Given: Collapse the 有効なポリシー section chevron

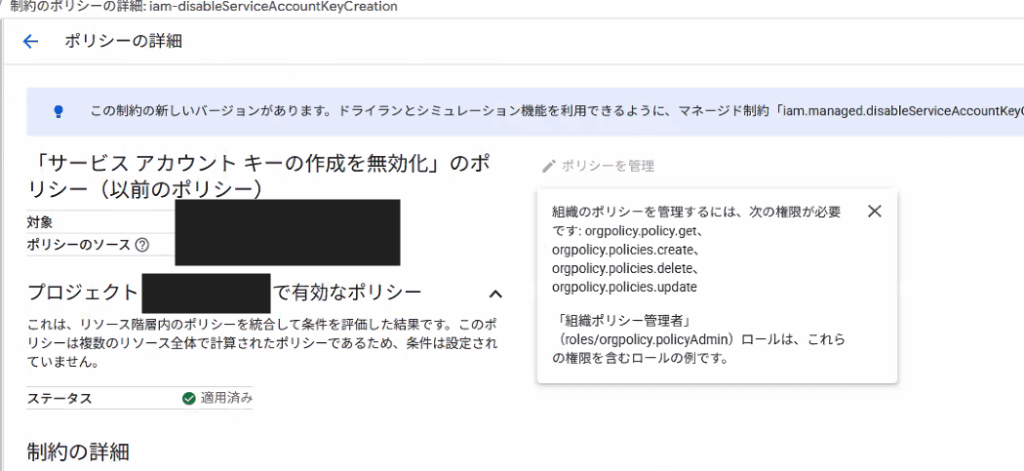Looking at the screenshot, I should coord(494,293).
